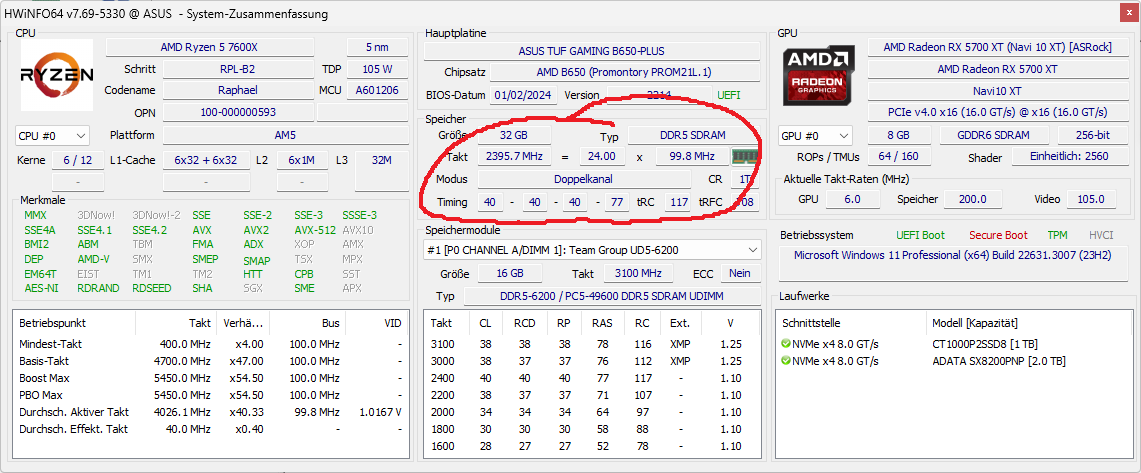Click green status icon beside ADATA SX8200PNP drive
This screenshot has height=473, width=1141.
[785, 361]
